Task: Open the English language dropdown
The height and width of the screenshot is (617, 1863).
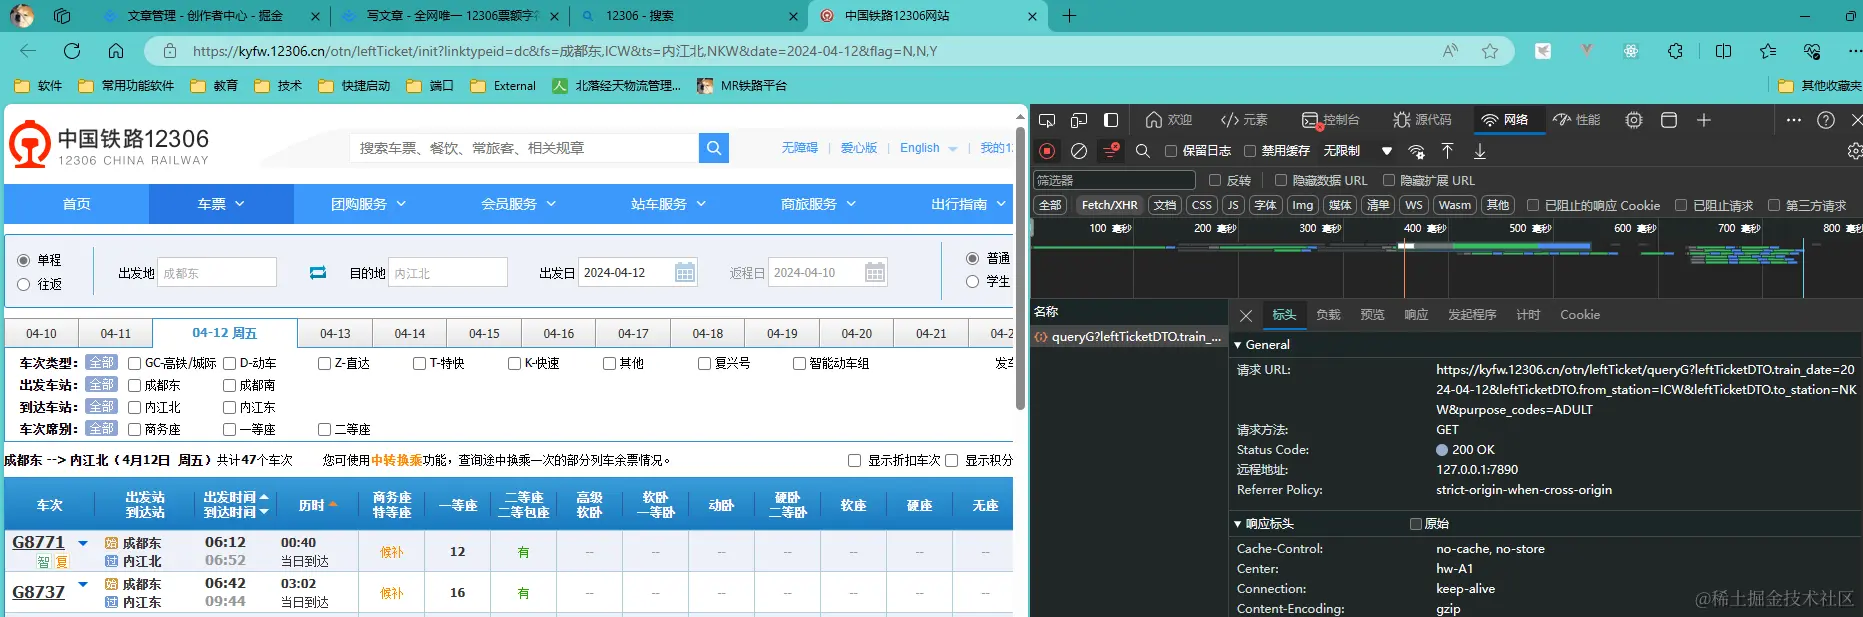Action: pos(928,148)
